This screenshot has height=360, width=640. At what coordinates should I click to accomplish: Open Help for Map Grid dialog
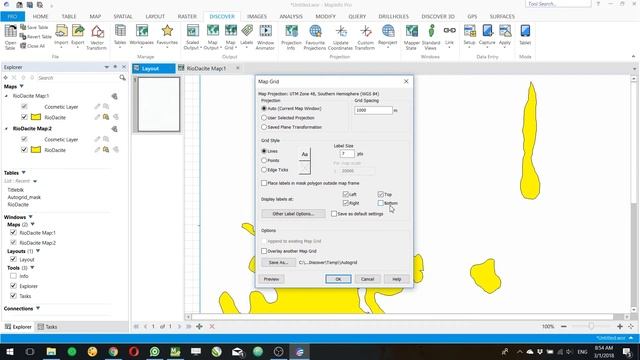(x=397, y=279)
